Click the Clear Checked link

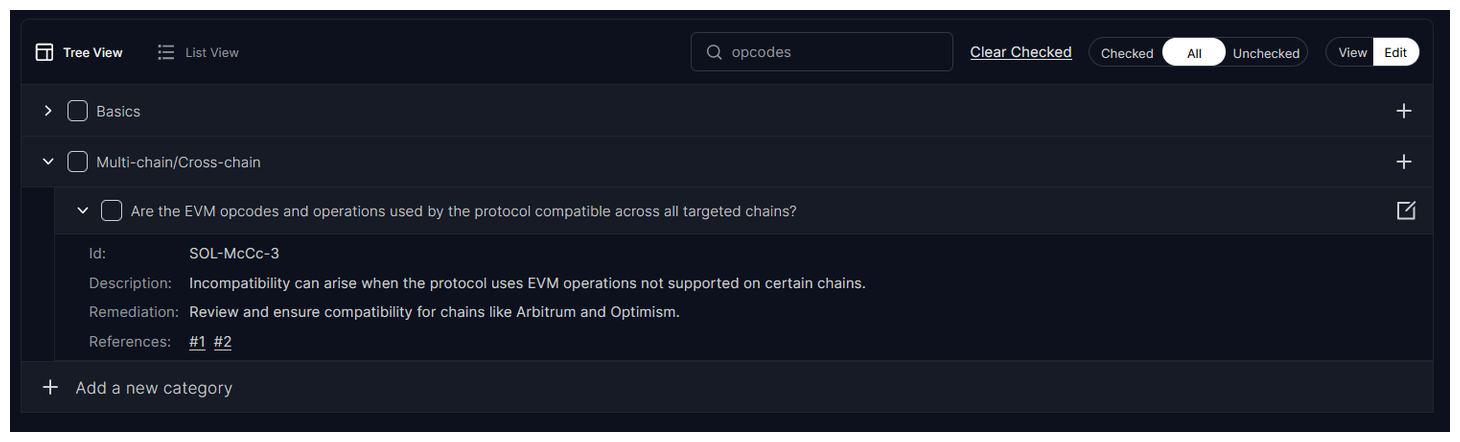coord(1020,52)
